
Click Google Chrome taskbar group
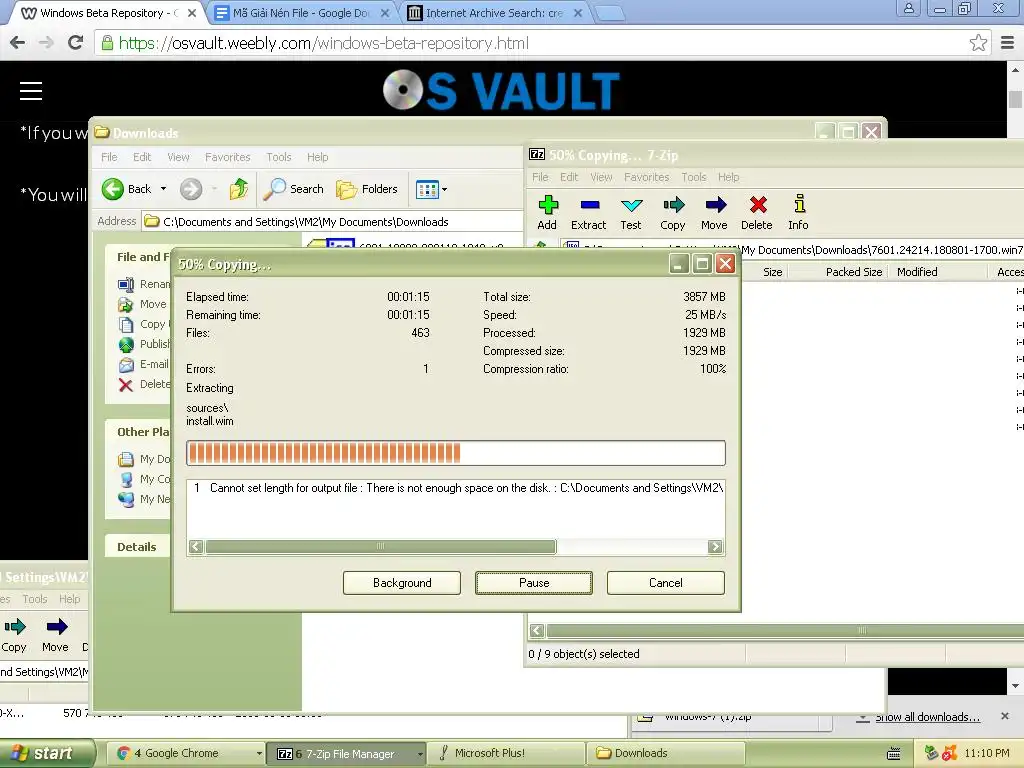click(185, 754)
